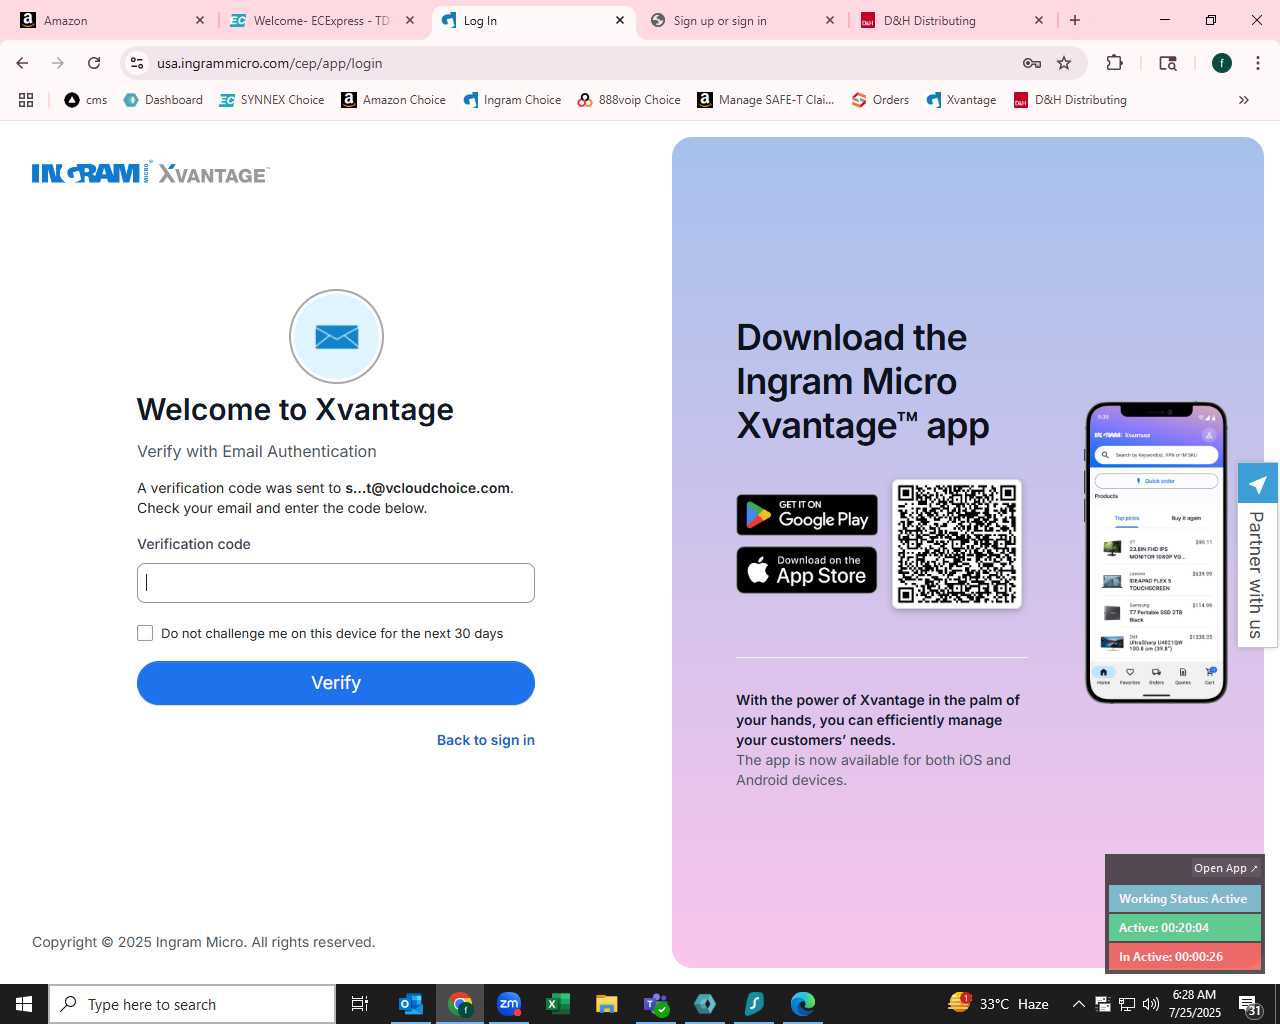Image resolution: width=1280 pixels, height=1024 pixels.
Task: Click the Active timer in the tracker widget
Action: (x=1184, y=928)
